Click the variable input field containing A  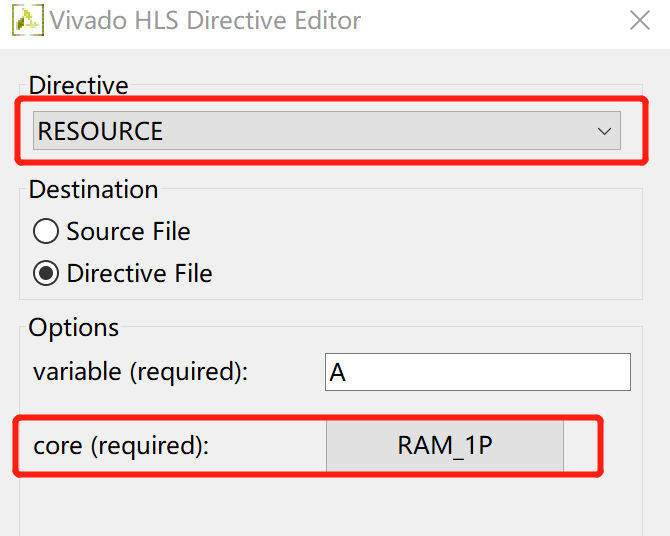point(478,372)
